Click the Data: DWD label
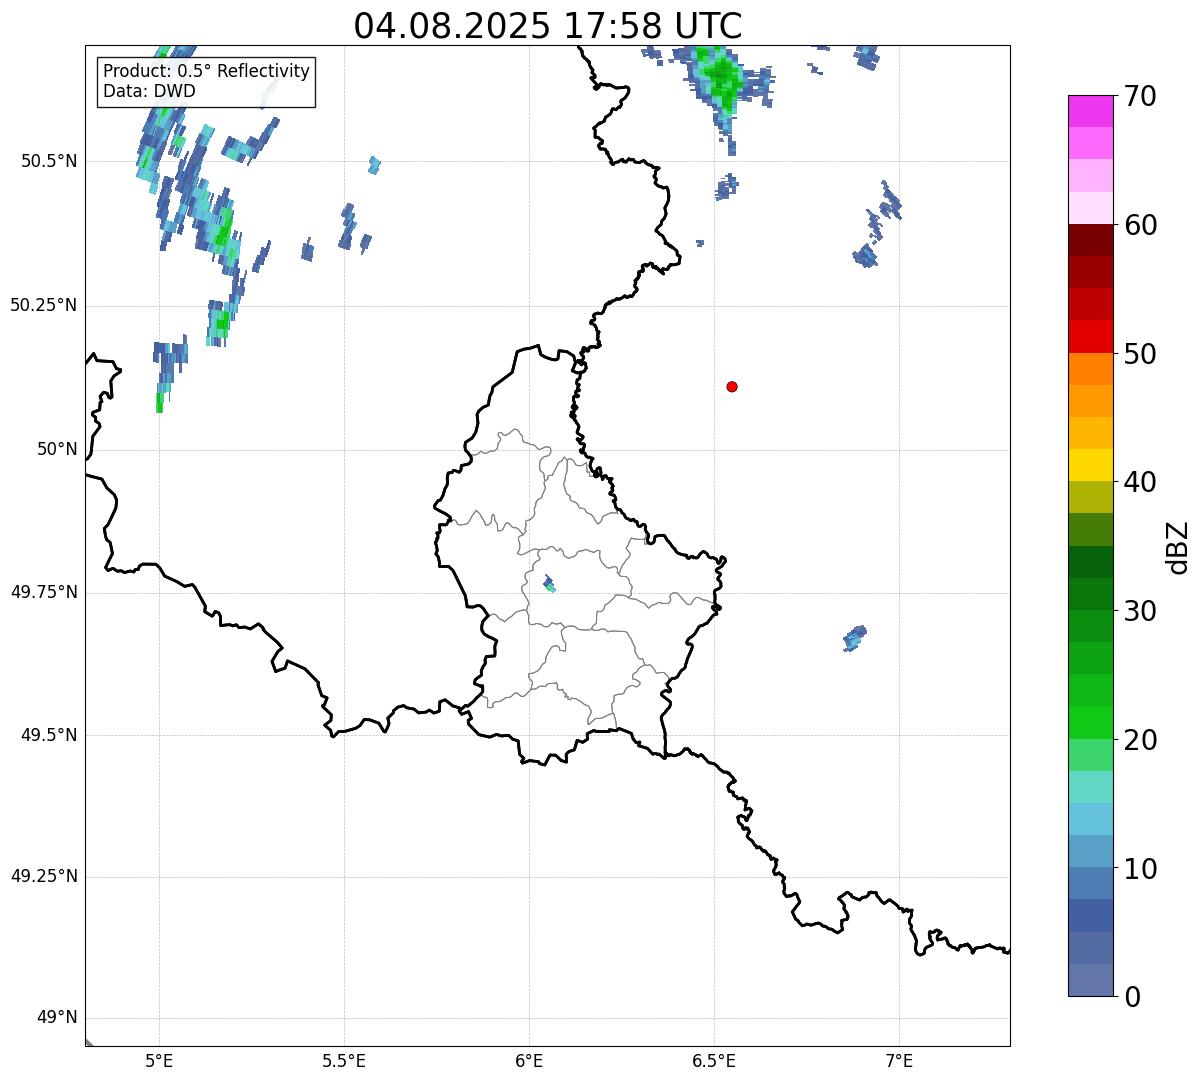 (x=149, y=91)
